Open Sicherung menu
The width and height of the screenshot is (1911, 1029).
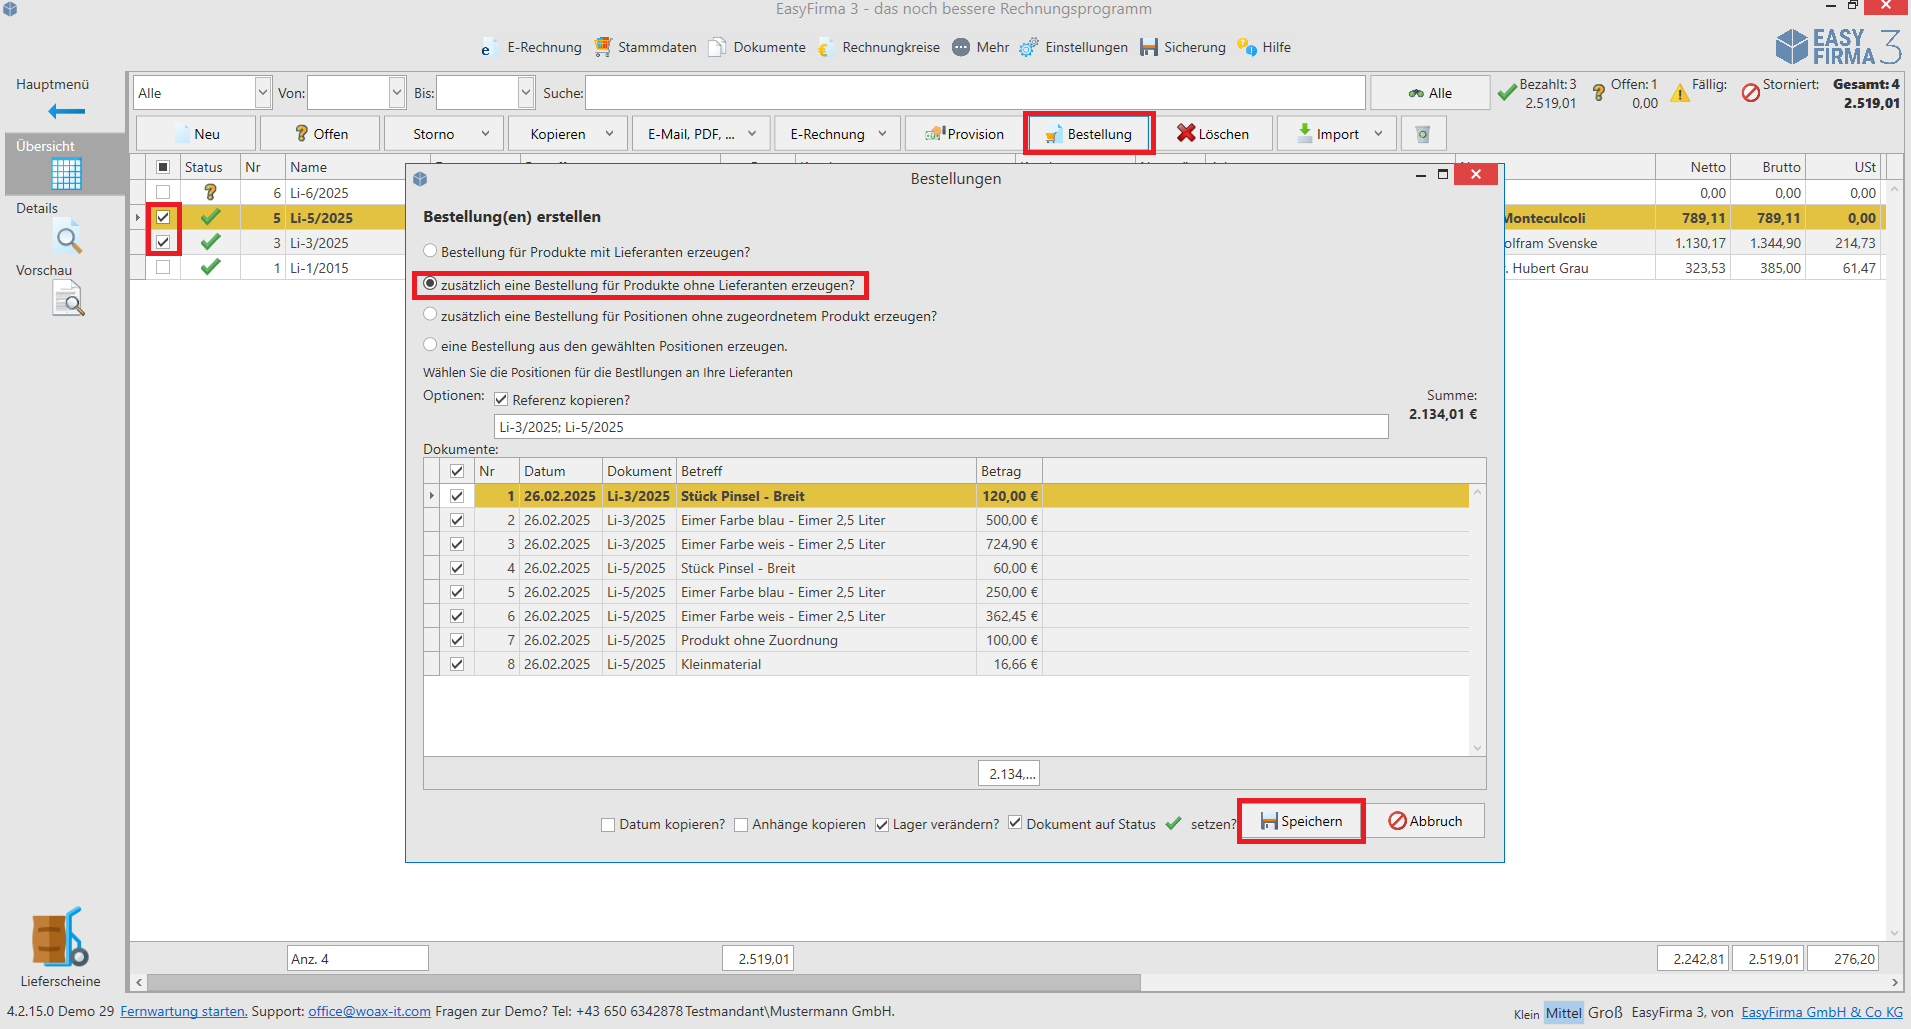pos(1183,47)
